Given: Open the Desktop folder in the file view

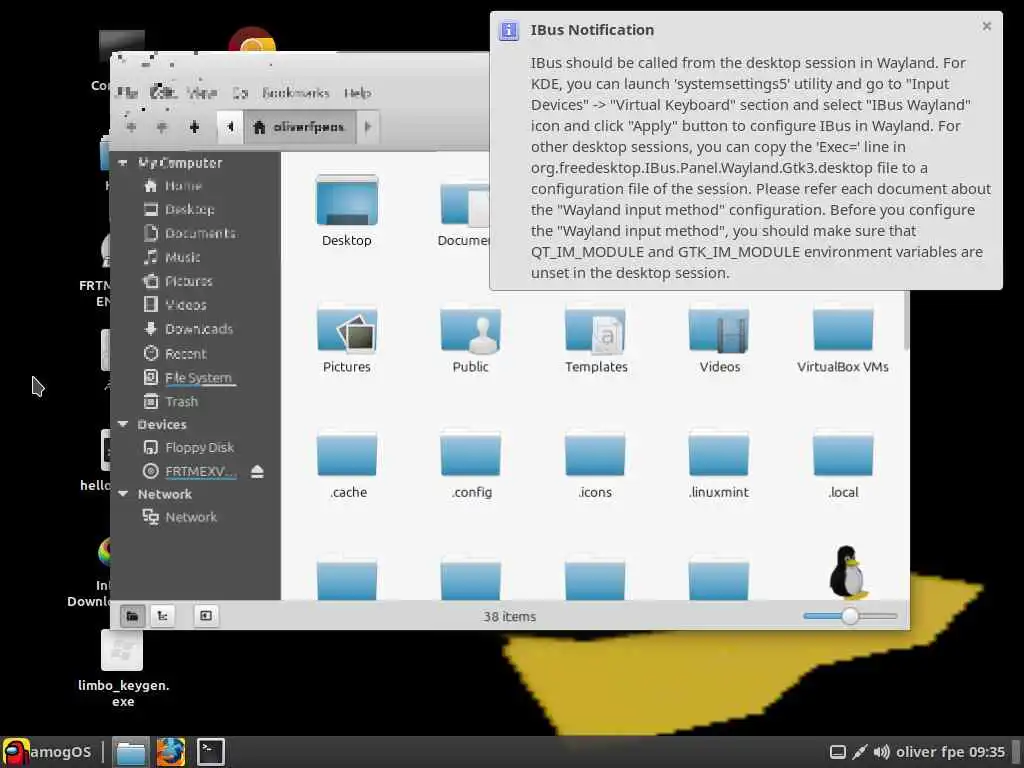Looking at the screenshot, I should tap(346, 202).
